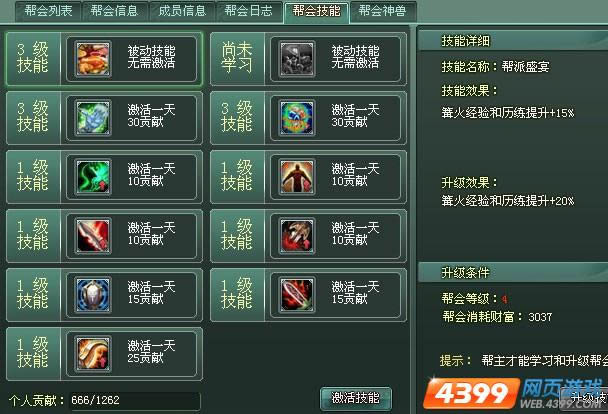Select the guild feast food skill icon
The image size is (608, 414).
point(93,59)
